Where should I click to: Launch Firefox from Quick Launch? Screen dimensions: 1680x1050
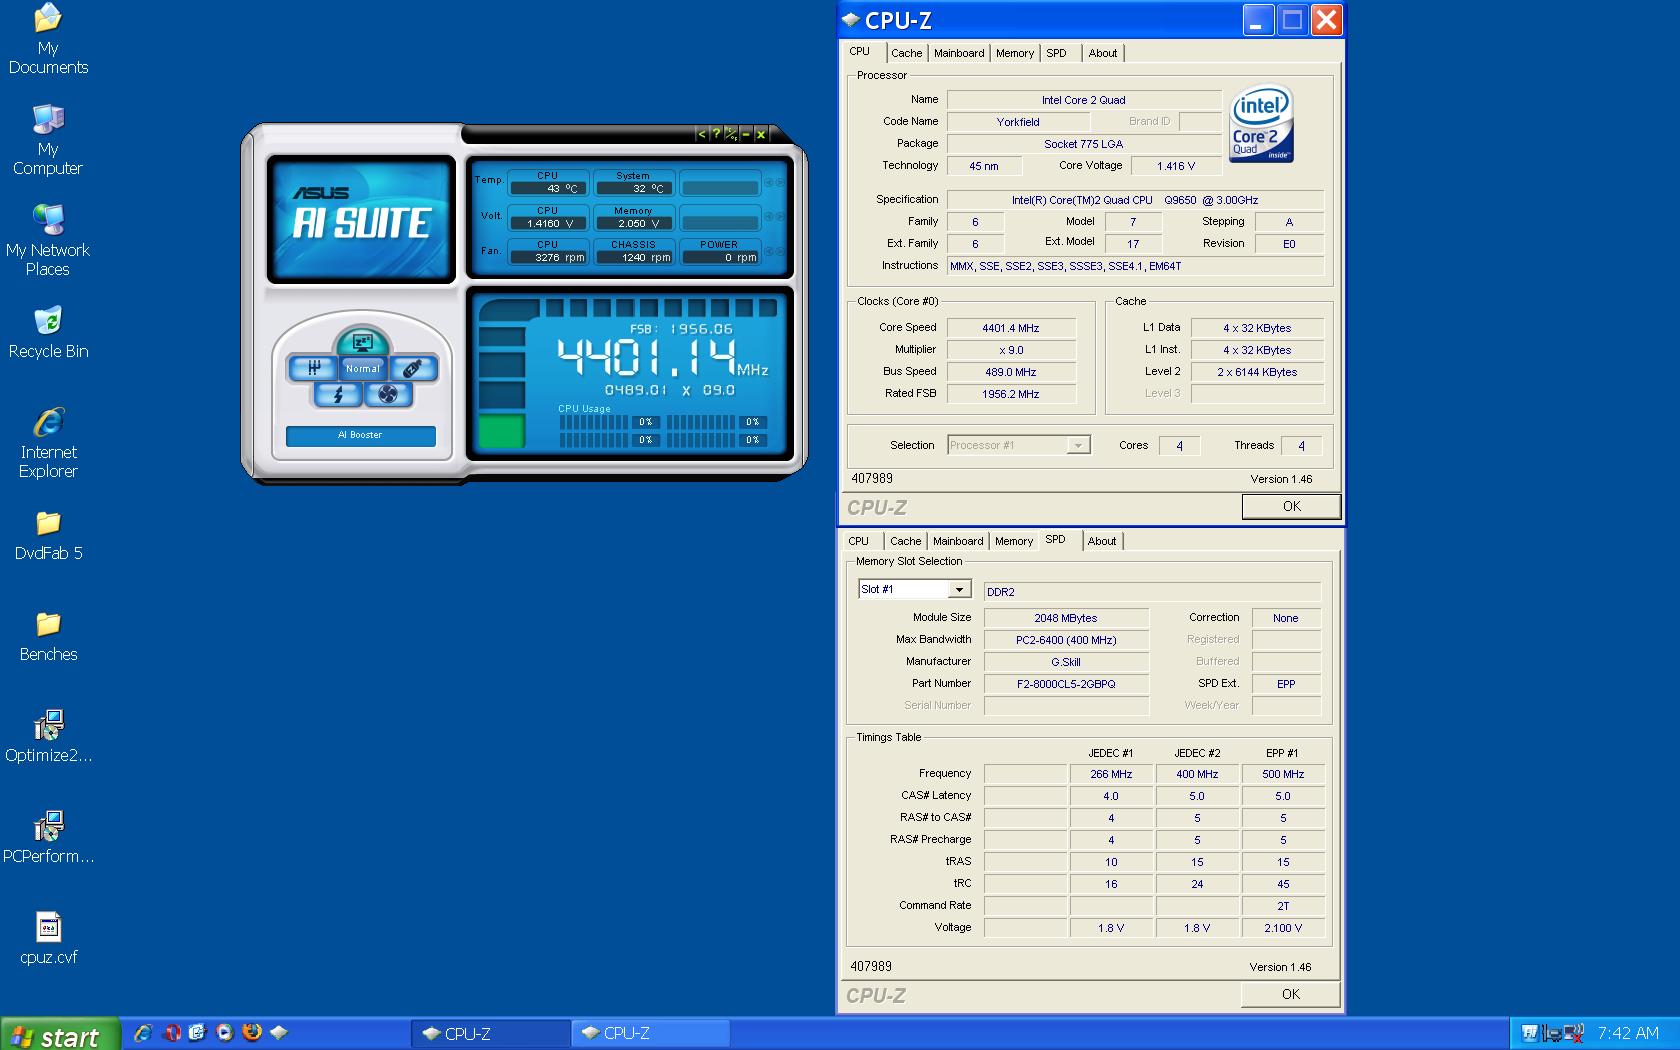click(x=252, y=1034)
